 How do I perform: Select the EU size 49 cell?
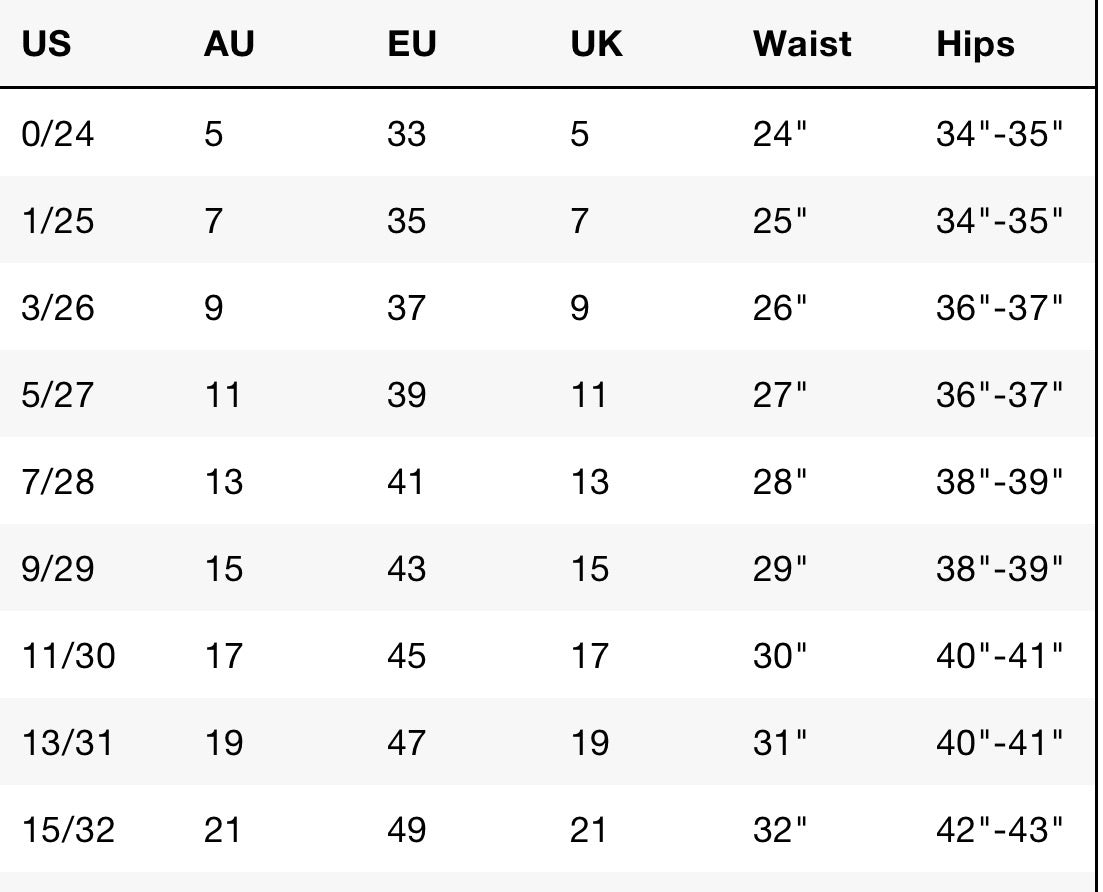point(406,830)
